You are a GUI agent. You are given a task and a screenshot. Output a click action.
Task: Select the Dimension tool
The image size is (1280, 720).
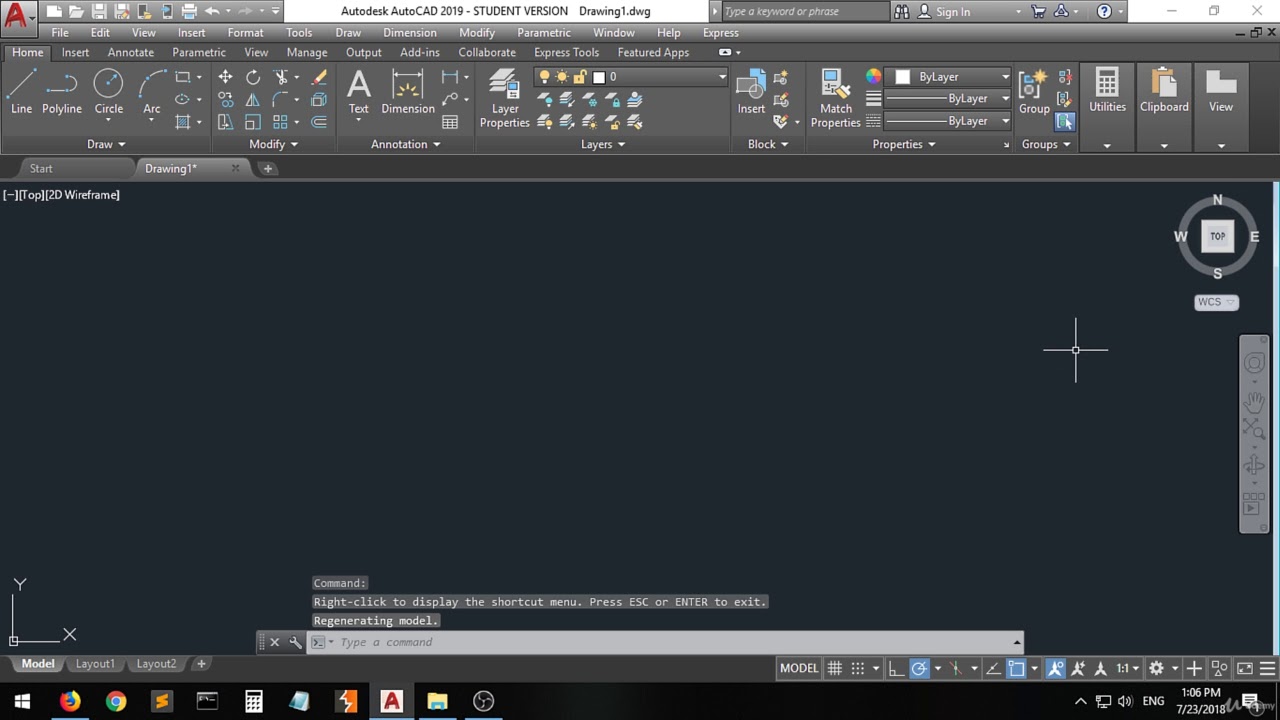point(408,92)
